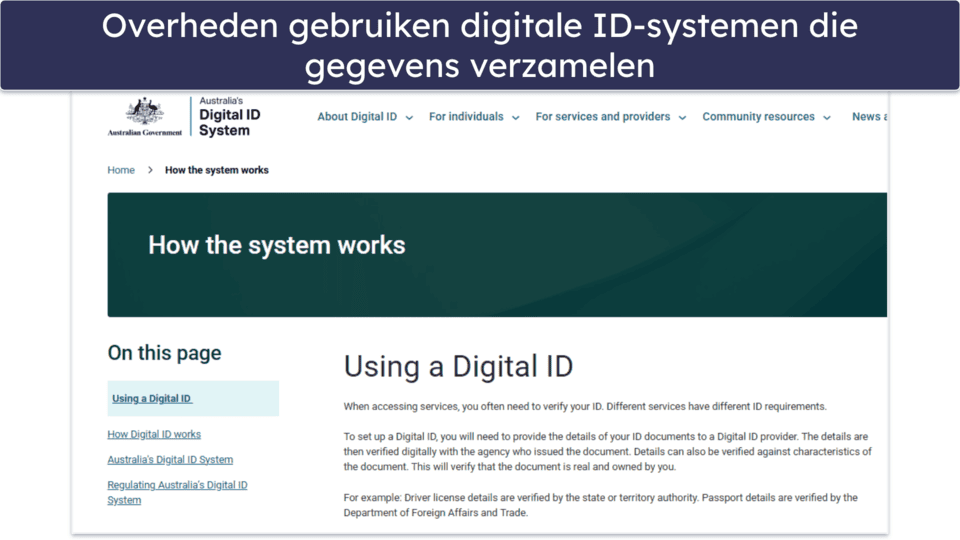960x540 pixels.
Task: Jump to the How Digital ID works section link
Action: point(154,434)
